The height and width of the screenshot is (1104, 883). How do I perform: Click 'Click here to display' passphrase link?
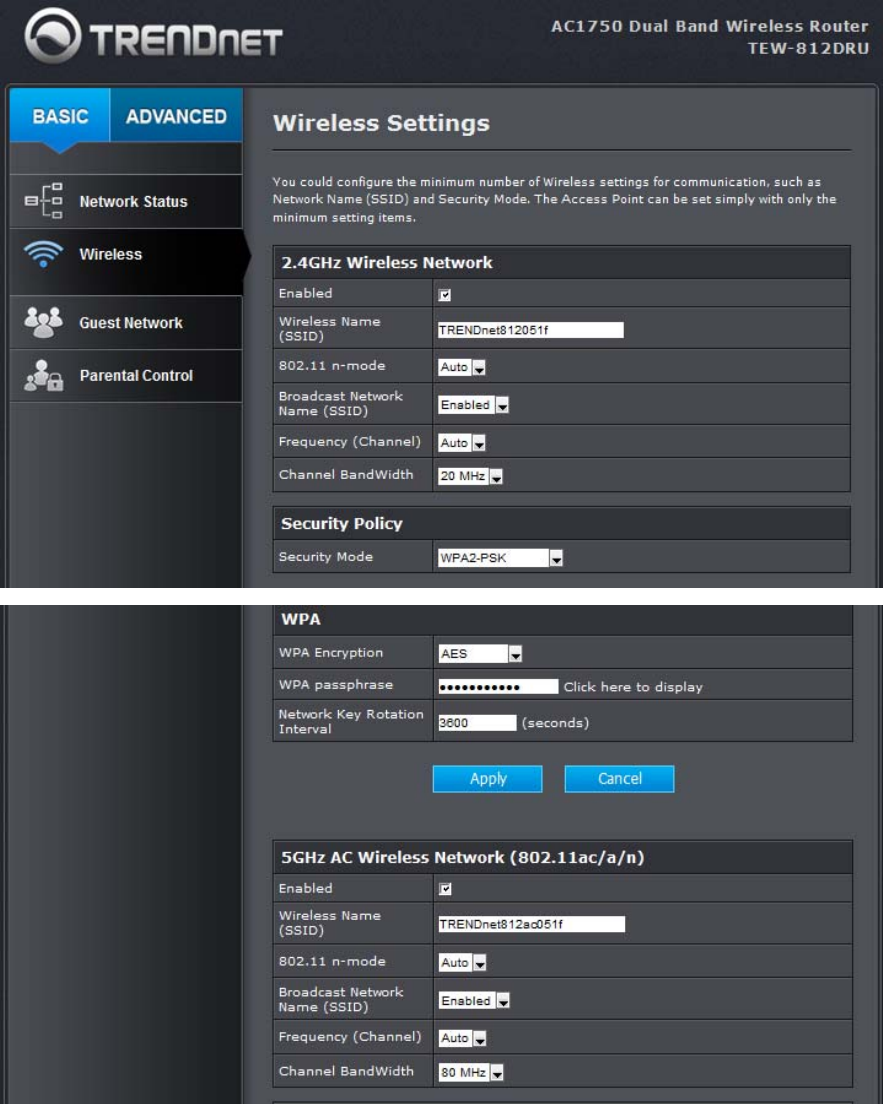(633, 686)
